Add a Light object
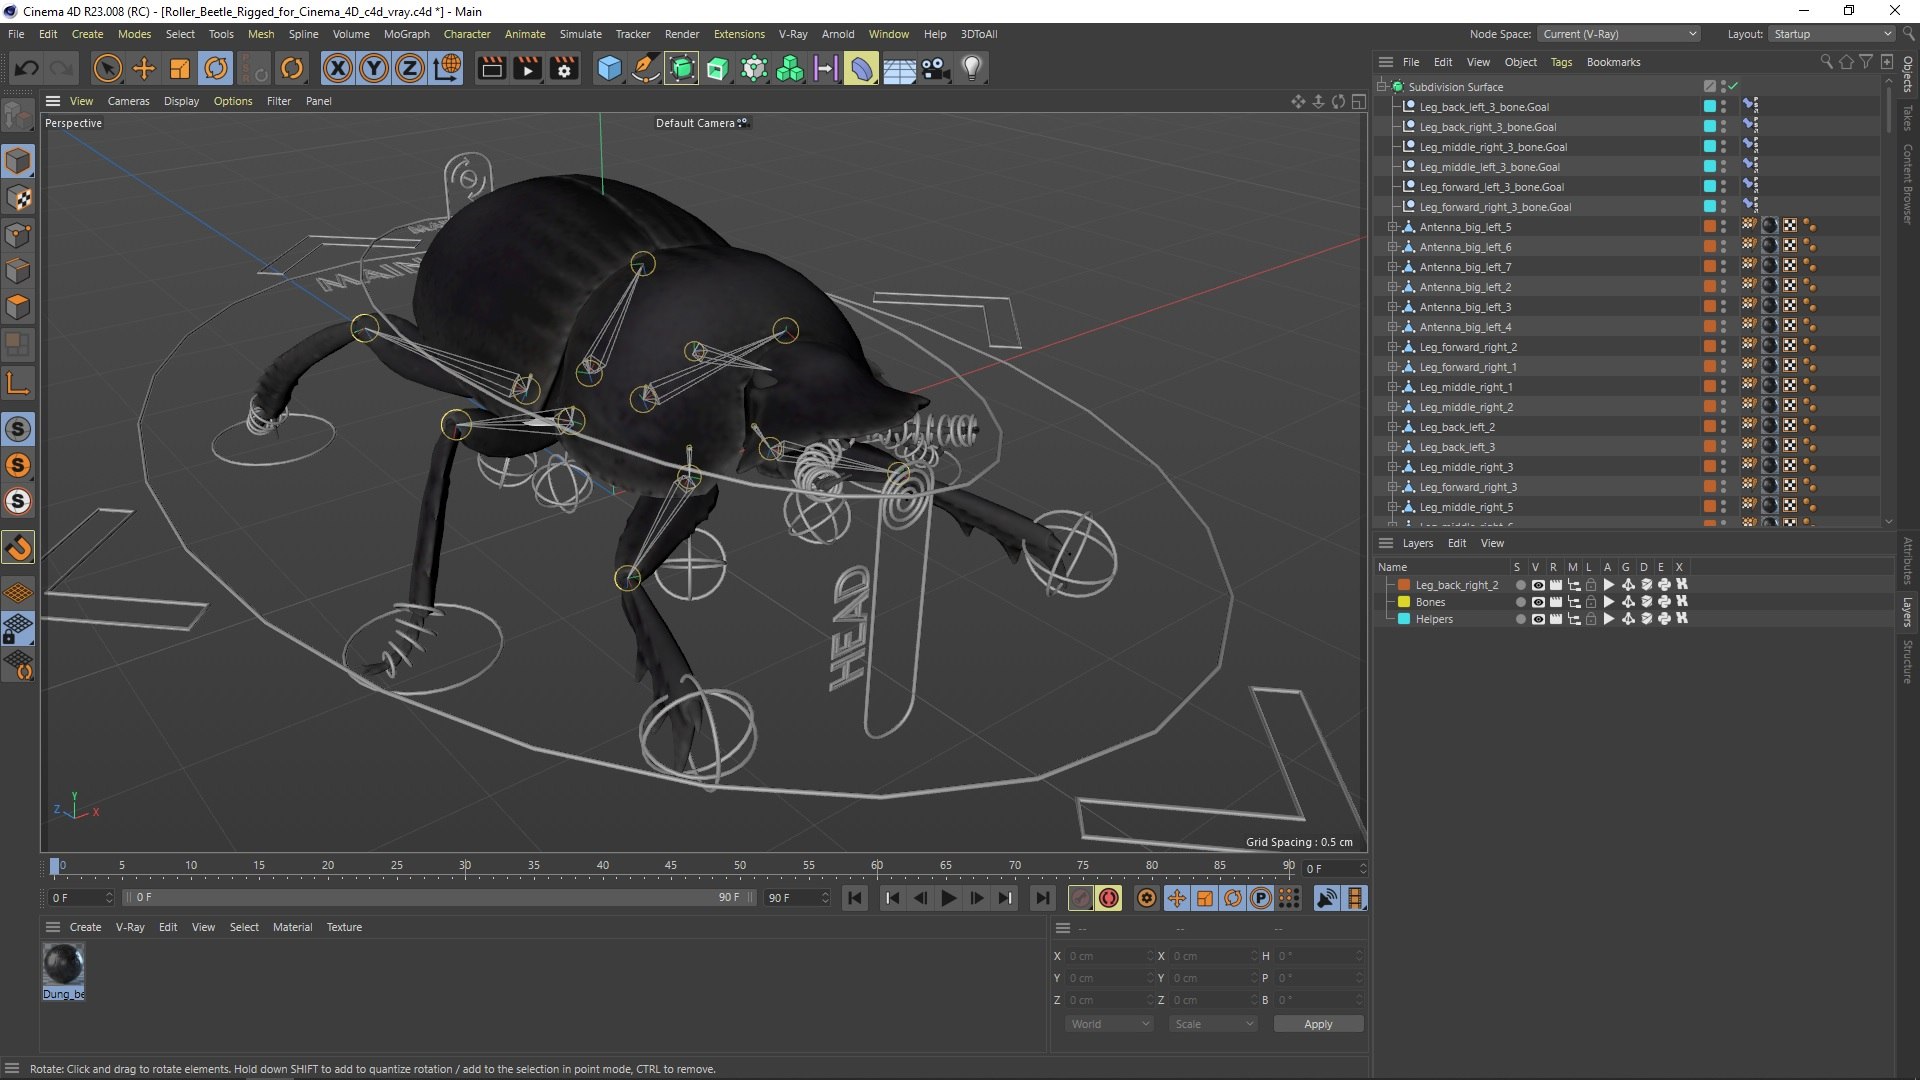1920x1080 pixels. pyautogui.click(x=972, y=68)
